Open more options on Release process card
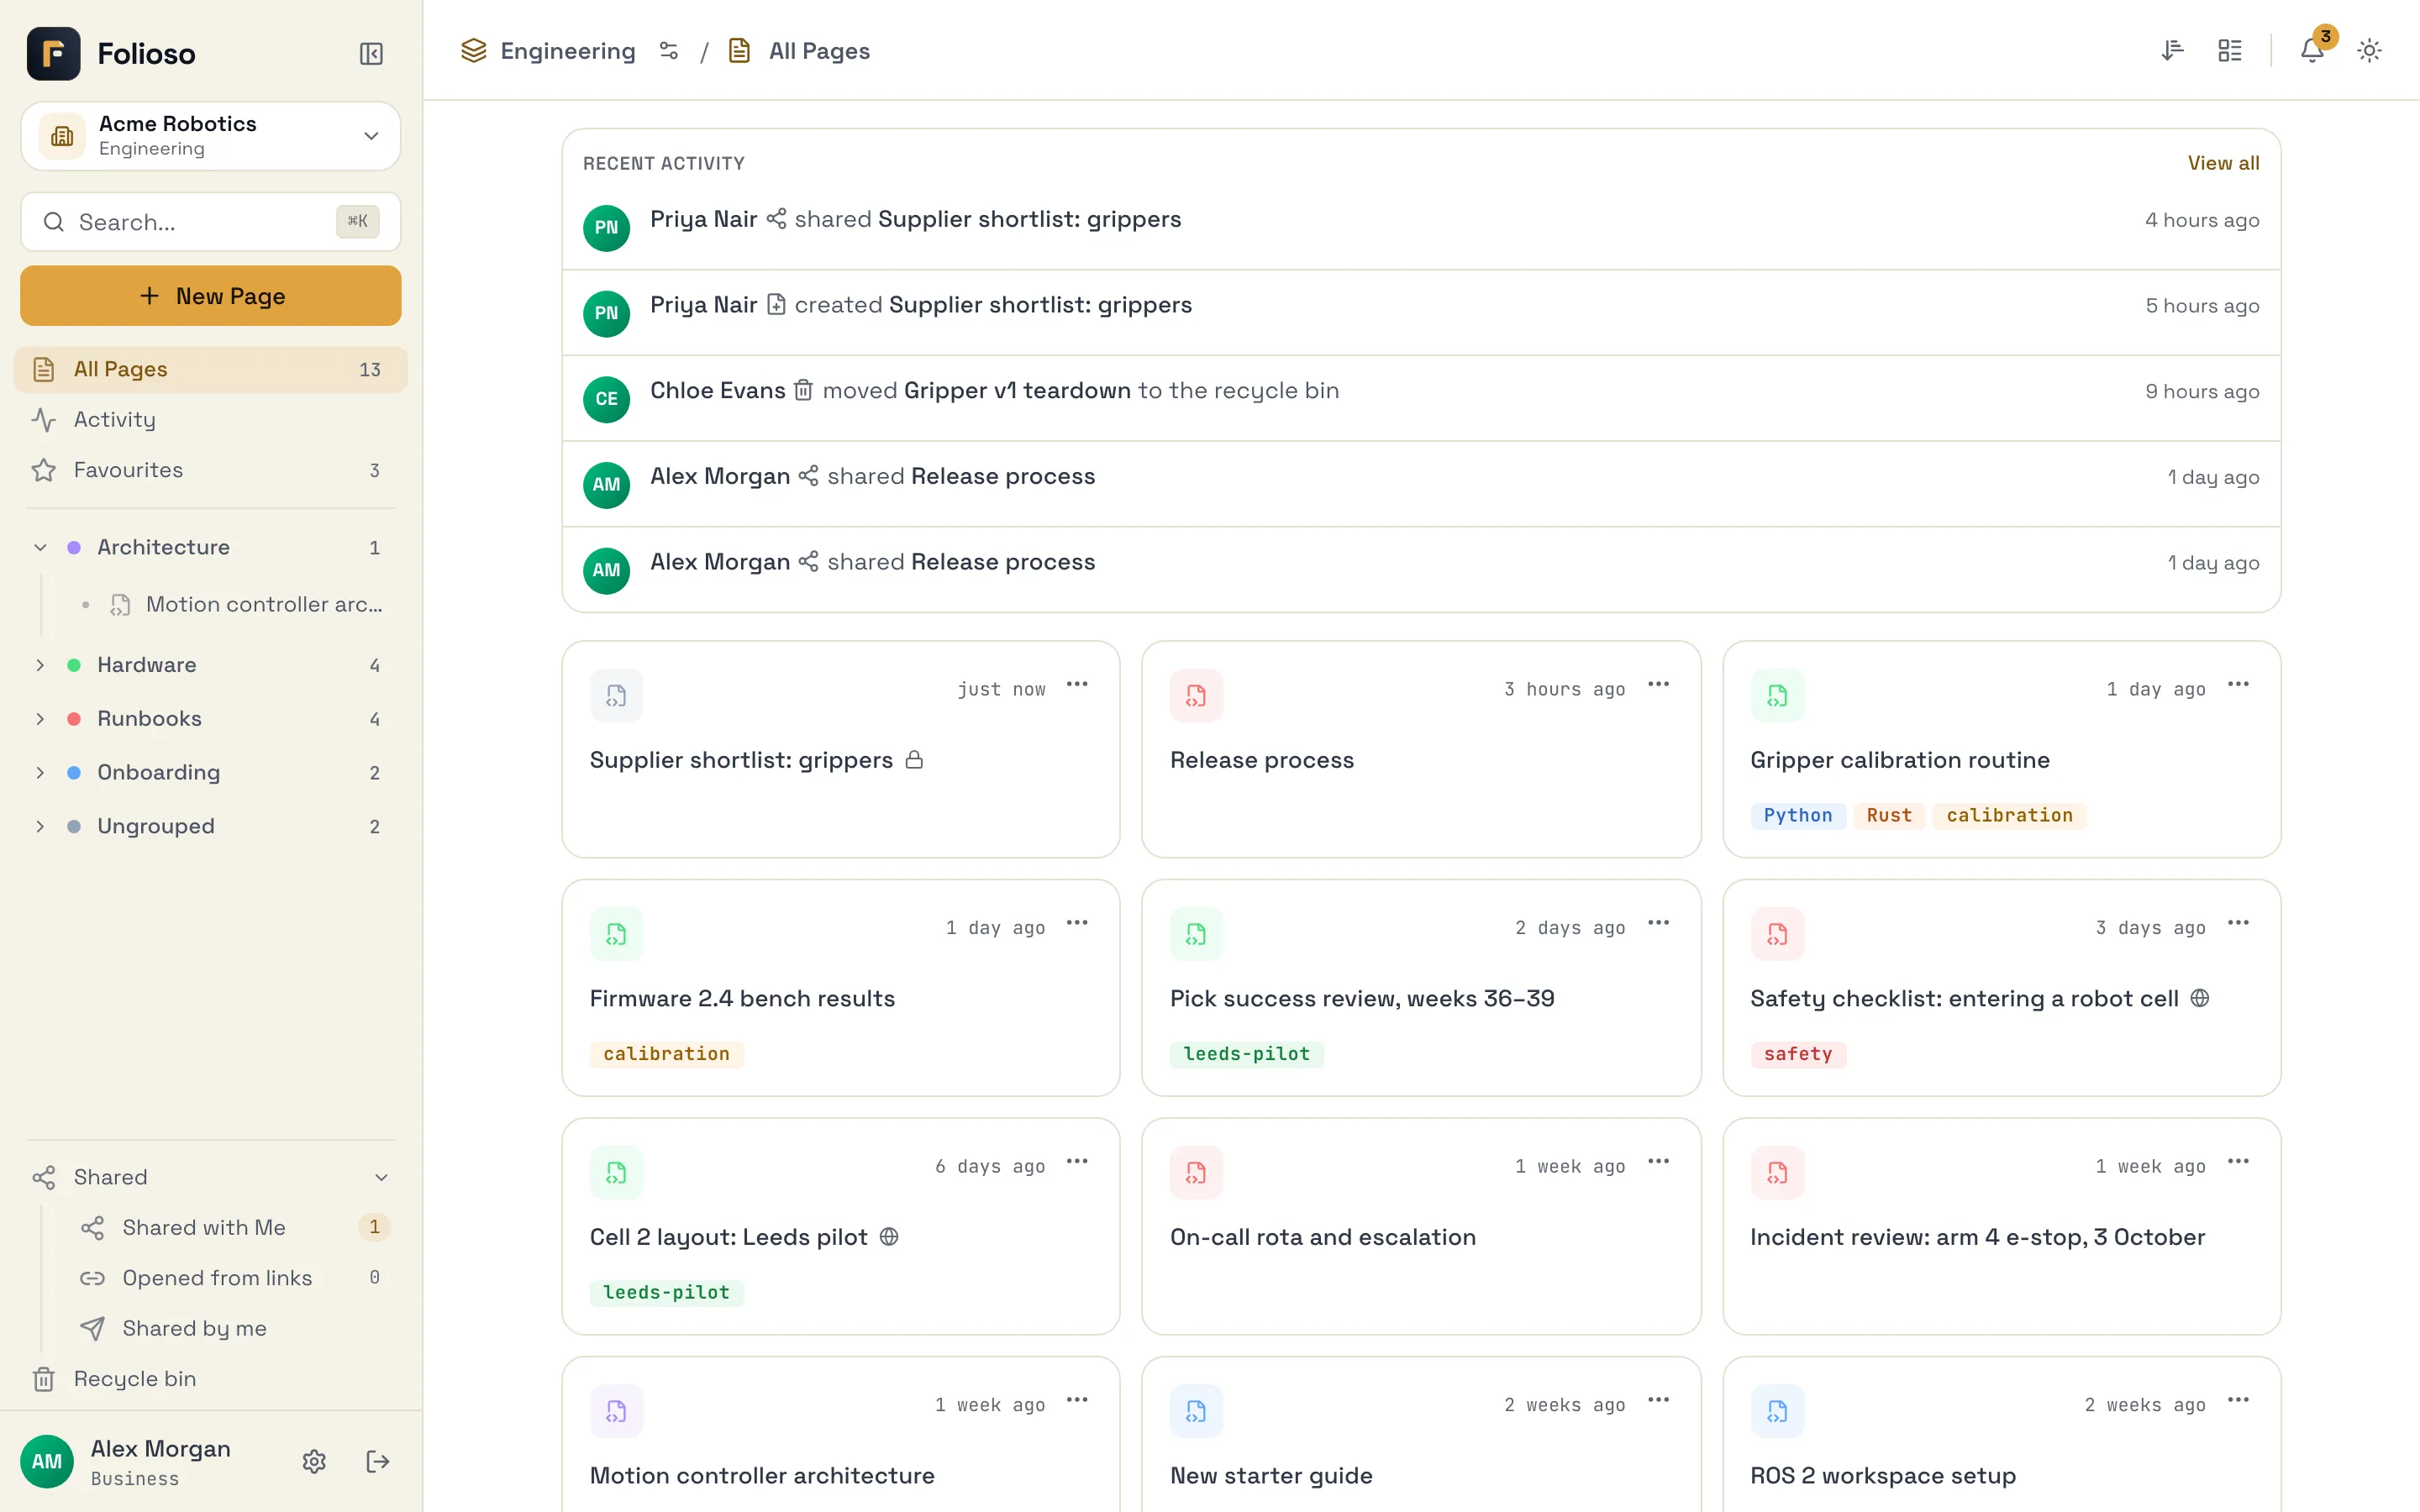 click(x=1658, y=685)
